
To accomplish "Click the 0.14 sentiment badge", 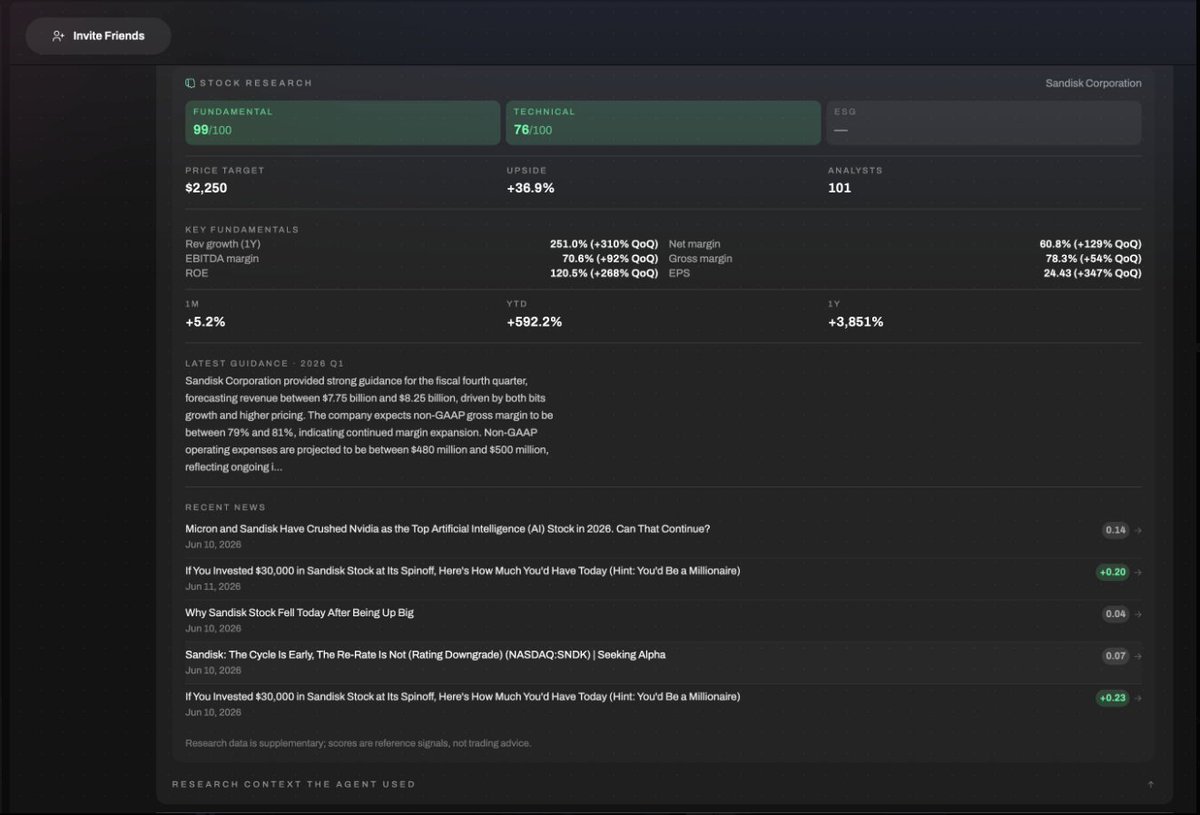I will point(1115,530).
